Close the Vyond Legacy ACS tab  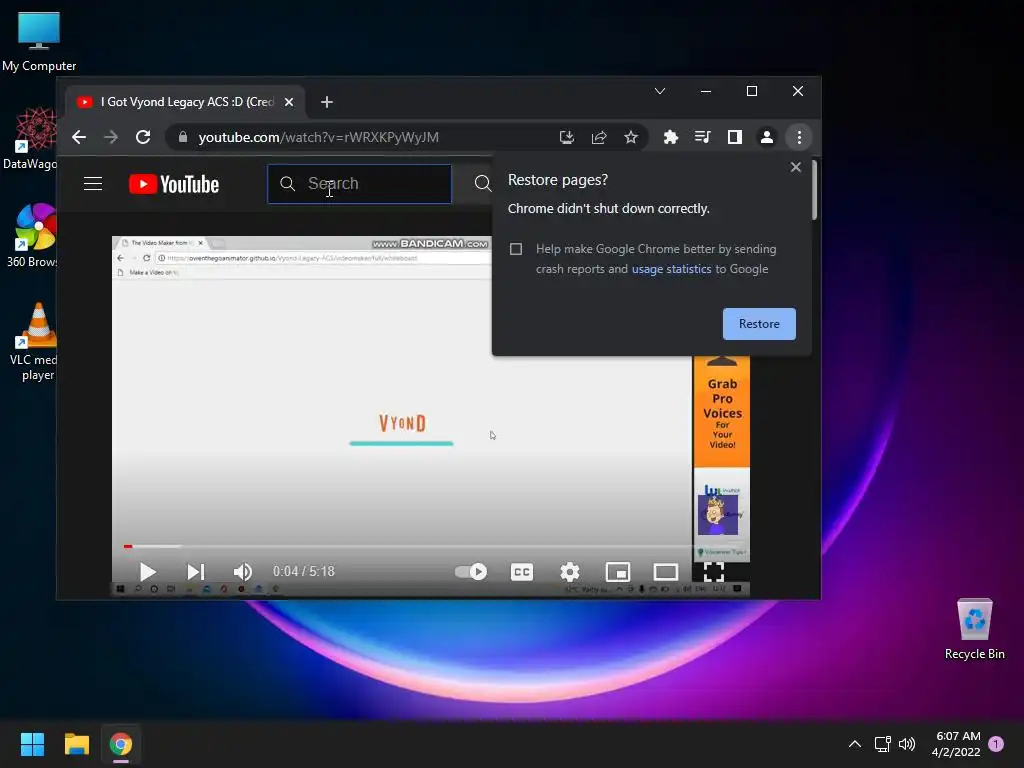(289, 102)
